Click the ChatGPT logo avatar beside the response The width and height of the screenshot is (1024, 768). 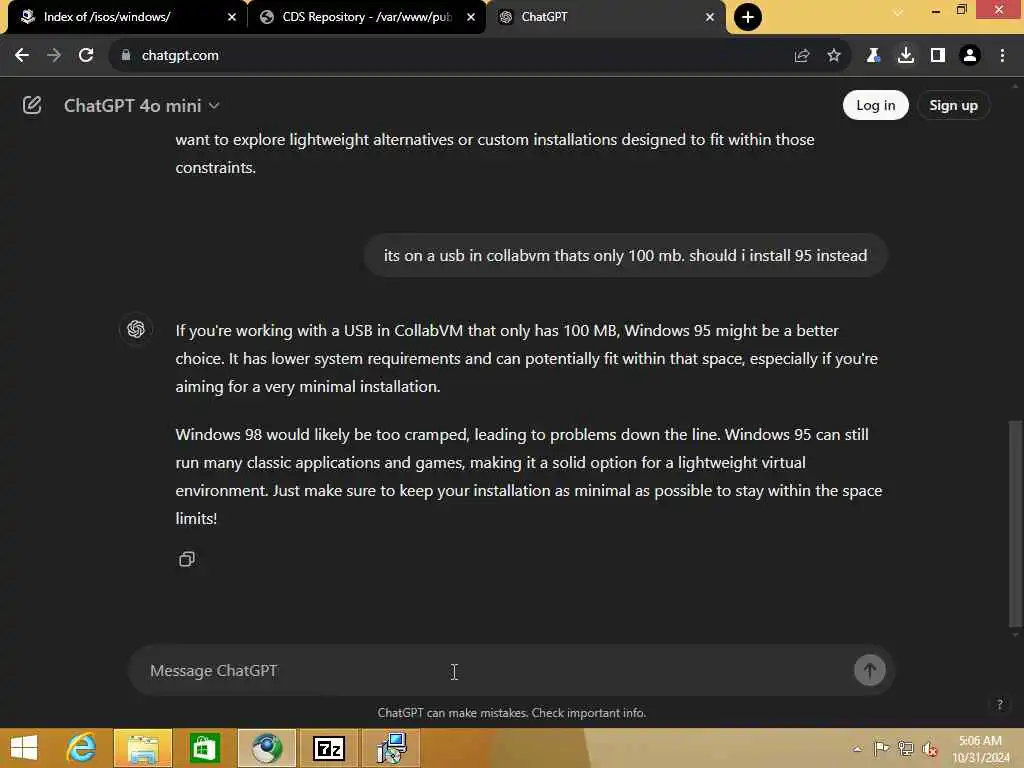coord(136,329)
